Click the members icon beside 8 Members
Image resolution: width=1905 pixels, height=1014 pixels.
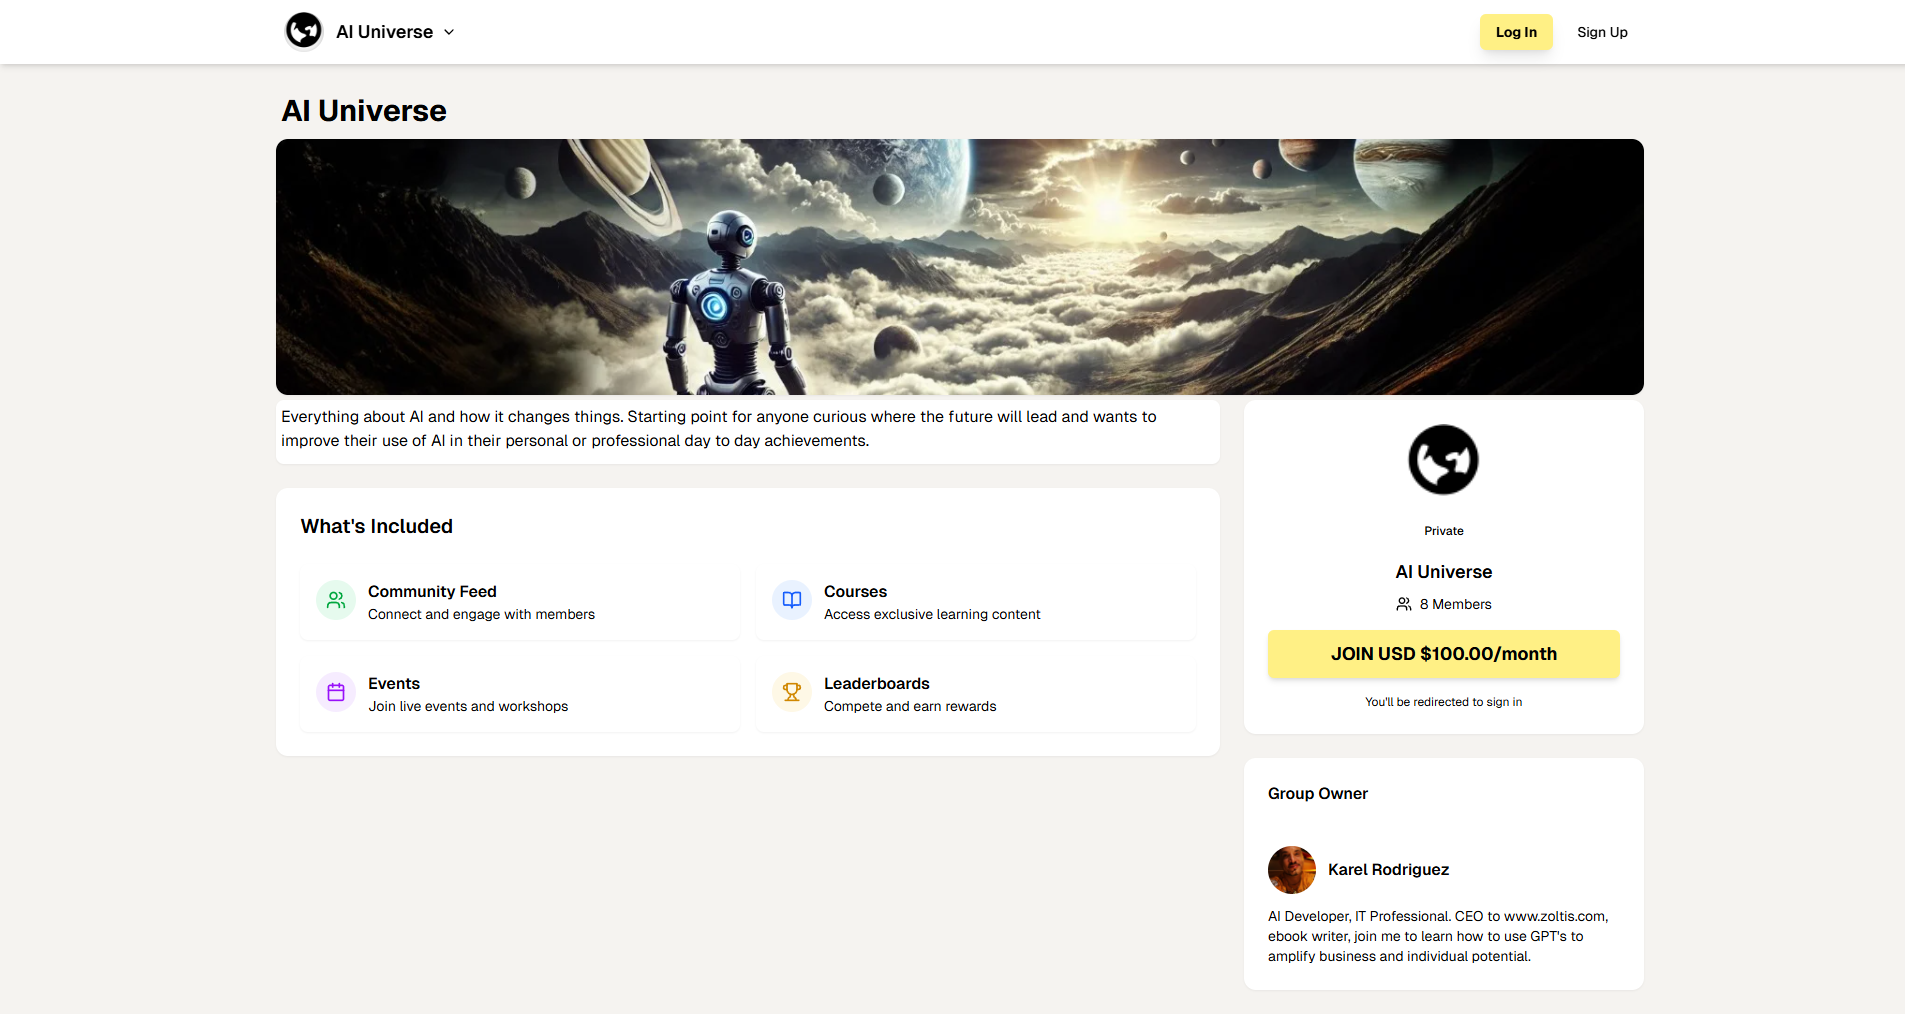click(x=1404, y=604)
